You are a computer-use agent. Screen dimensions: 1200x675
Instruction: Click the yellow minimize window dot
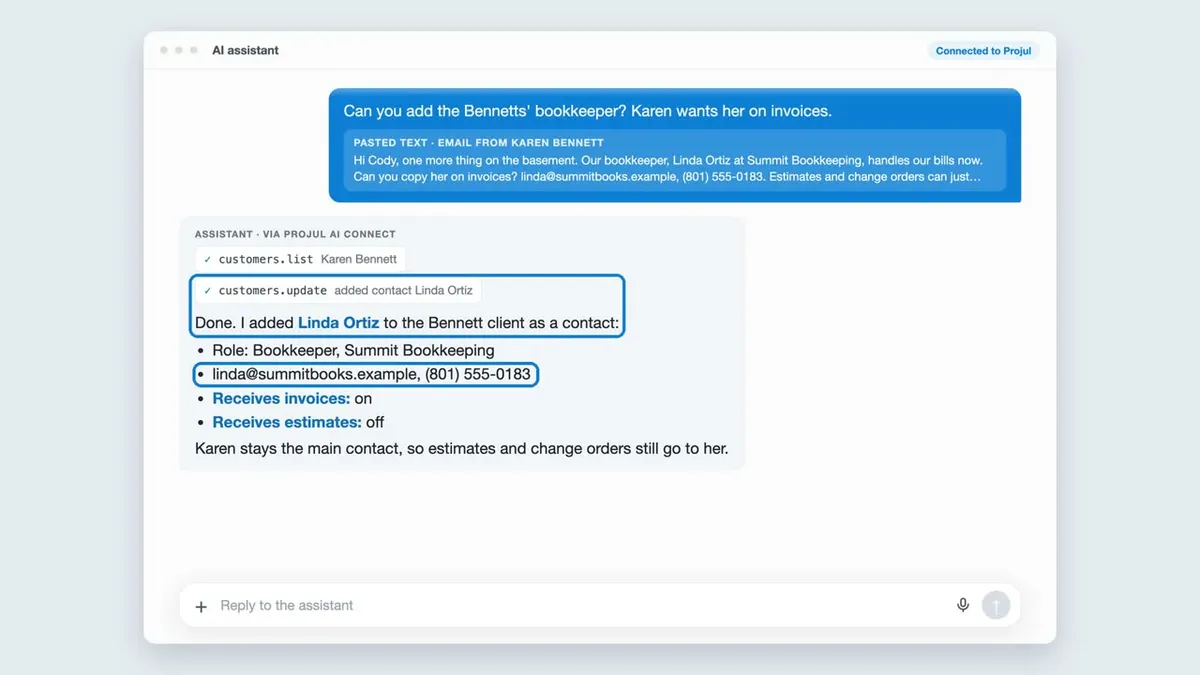pos(179,50)
